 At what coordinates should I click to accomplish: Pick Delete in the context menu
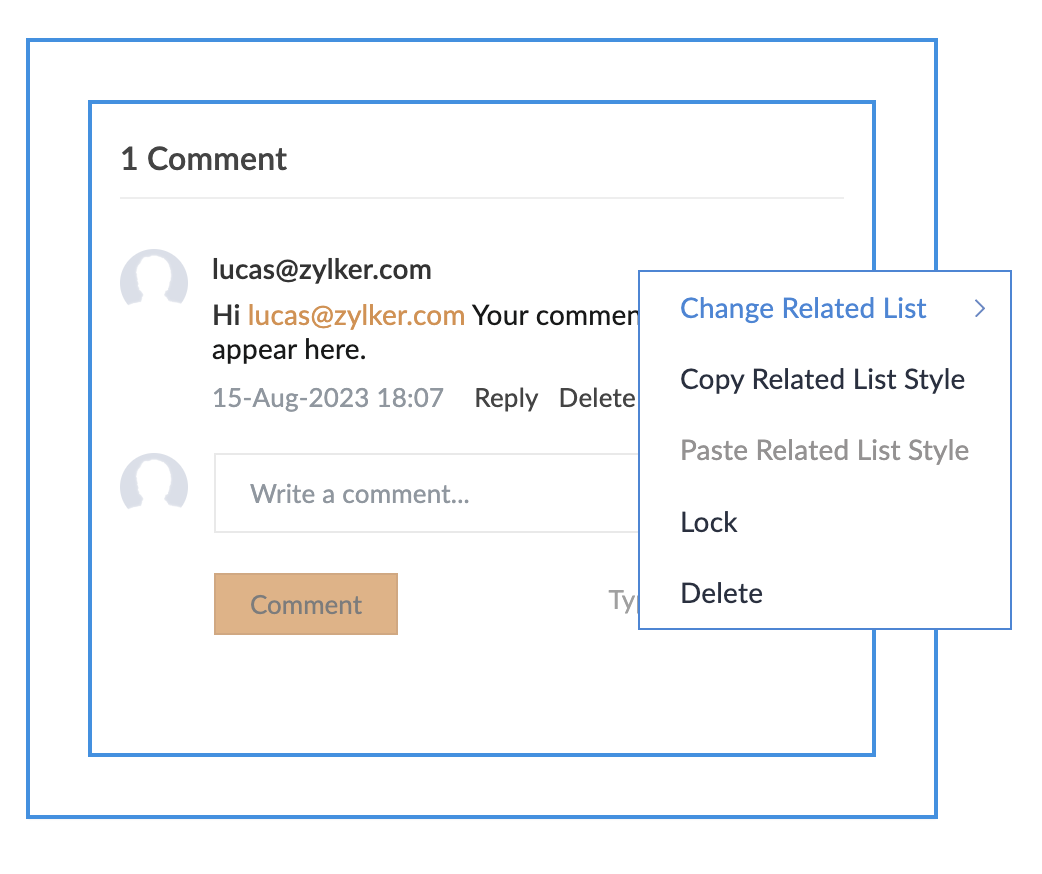pos(721,594)
